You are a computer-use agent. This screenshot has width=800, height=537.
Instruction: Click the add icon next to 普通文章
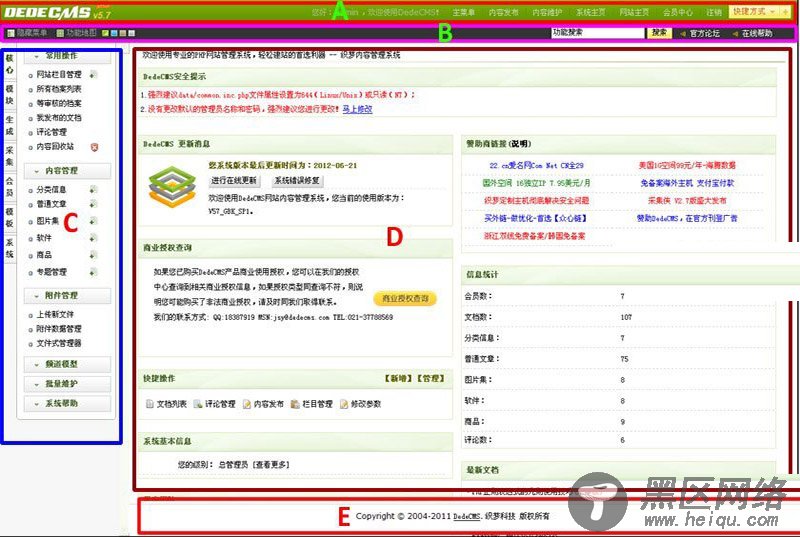click(x=93, y=204)
